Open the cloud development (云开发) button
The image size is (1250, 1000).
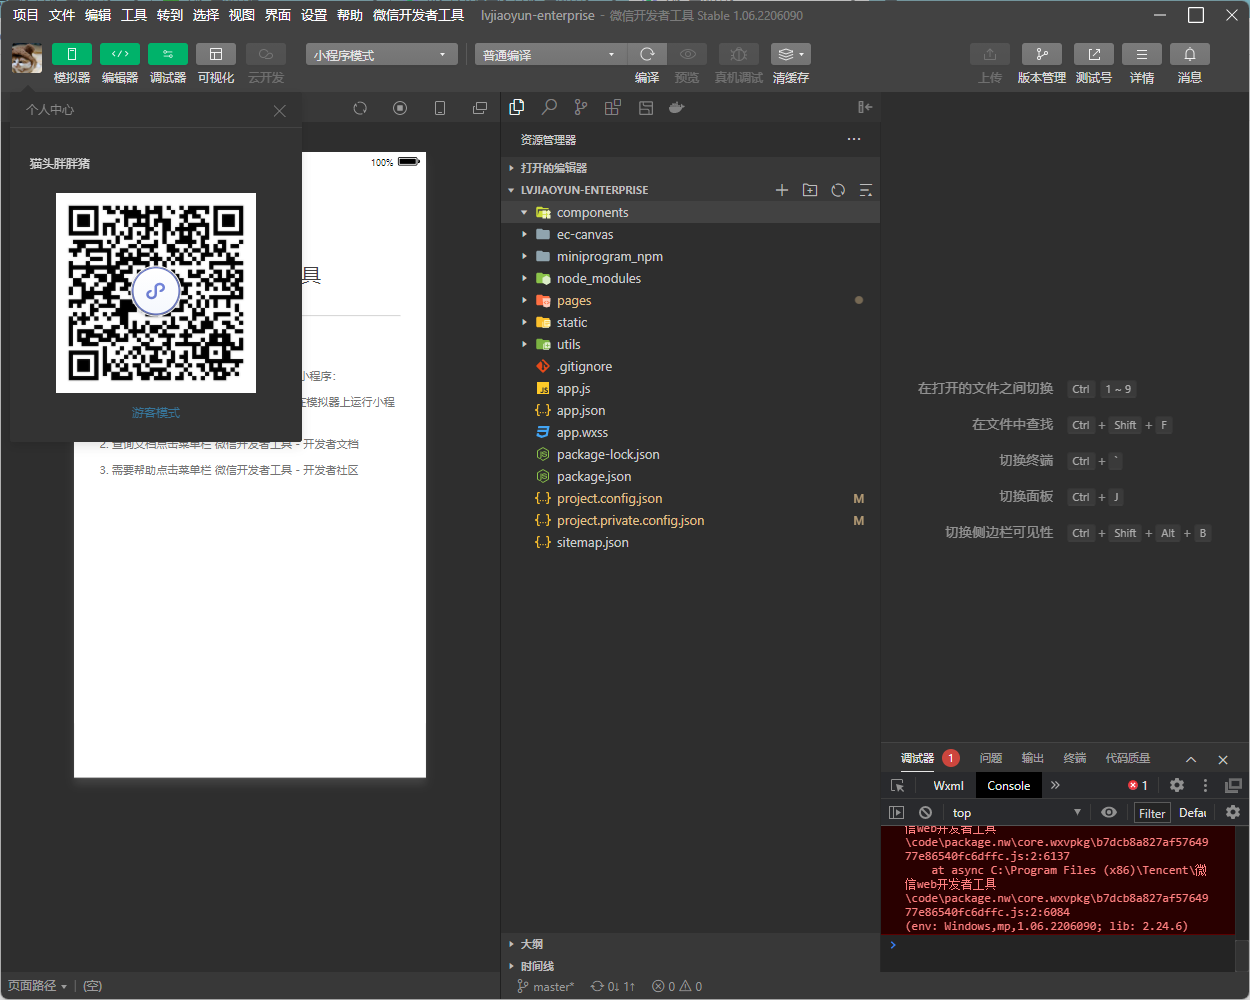click(266, 54)
